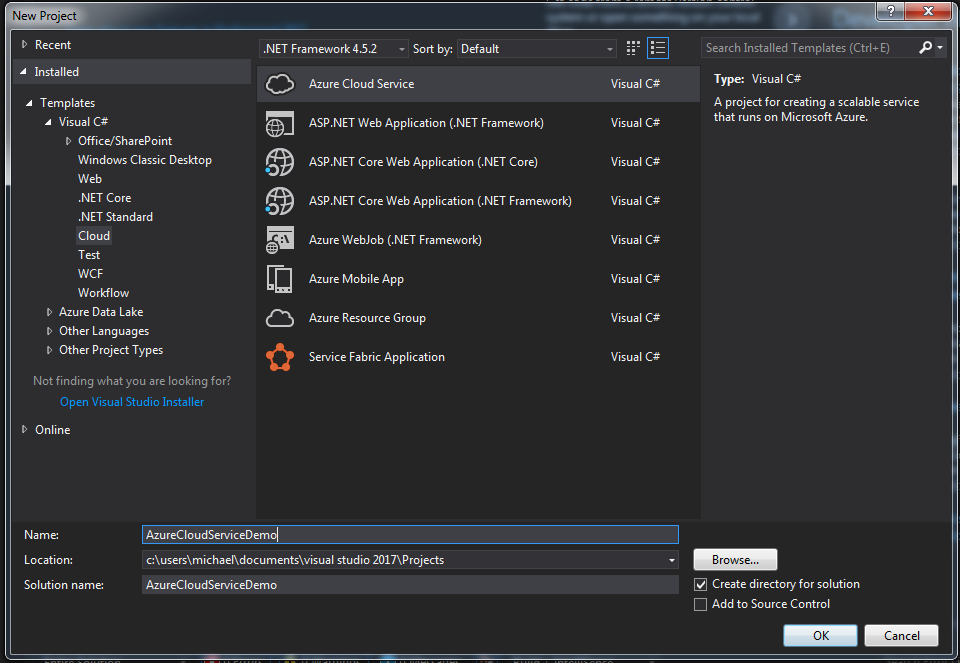Image resolution: width=960 pixels, height=663 pixels.
Task: Select the .NET Core template category
Action: [x=104, y=198]
